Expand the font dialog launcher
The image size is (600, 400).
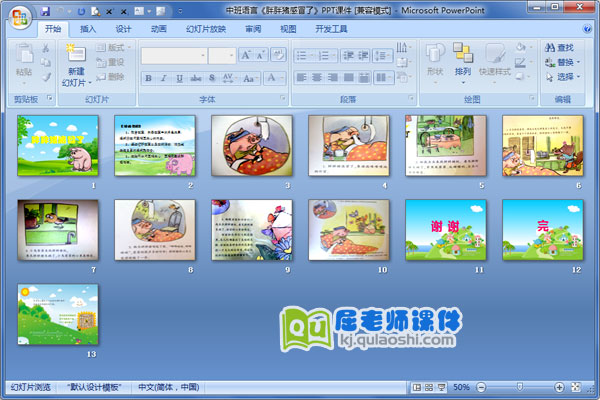point(283,98)
